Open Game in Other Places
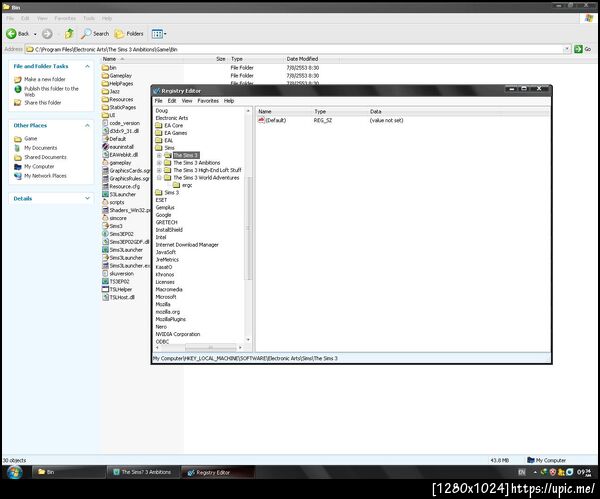Screen dimensions: 600x499 point(31,139)
